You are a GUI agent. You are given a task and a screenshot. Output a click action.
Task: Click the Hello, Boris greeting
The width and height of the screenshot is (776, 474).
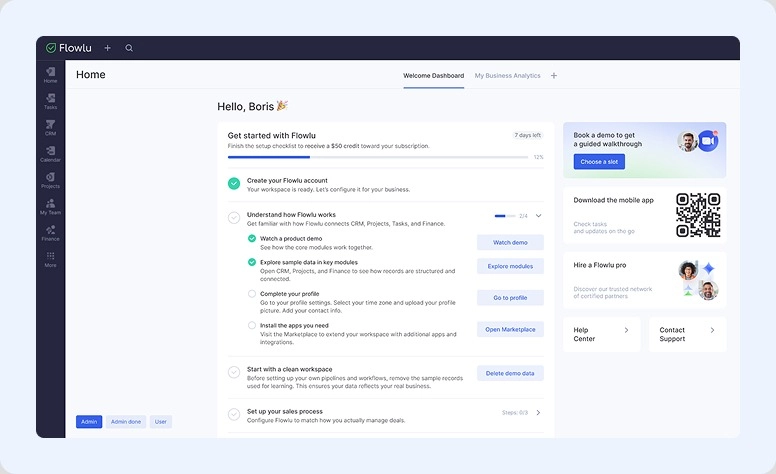[x=252, y=106]
